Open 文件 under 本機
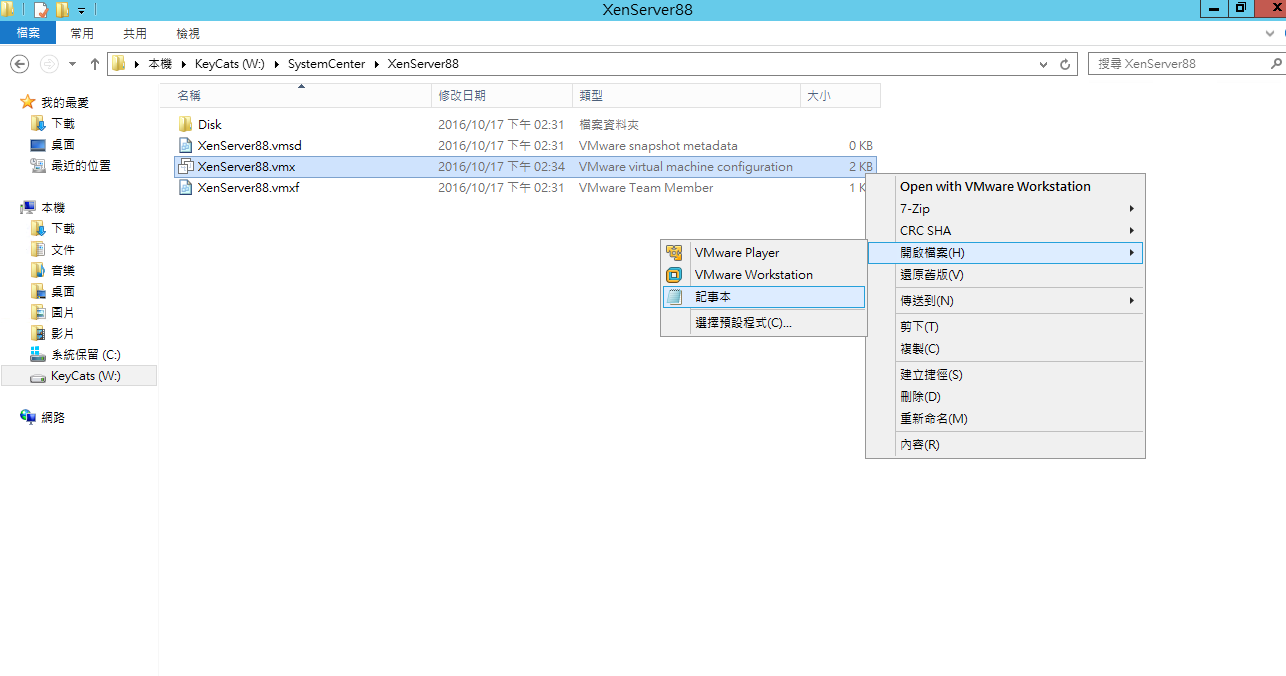1286x676 pixels. 63,249
